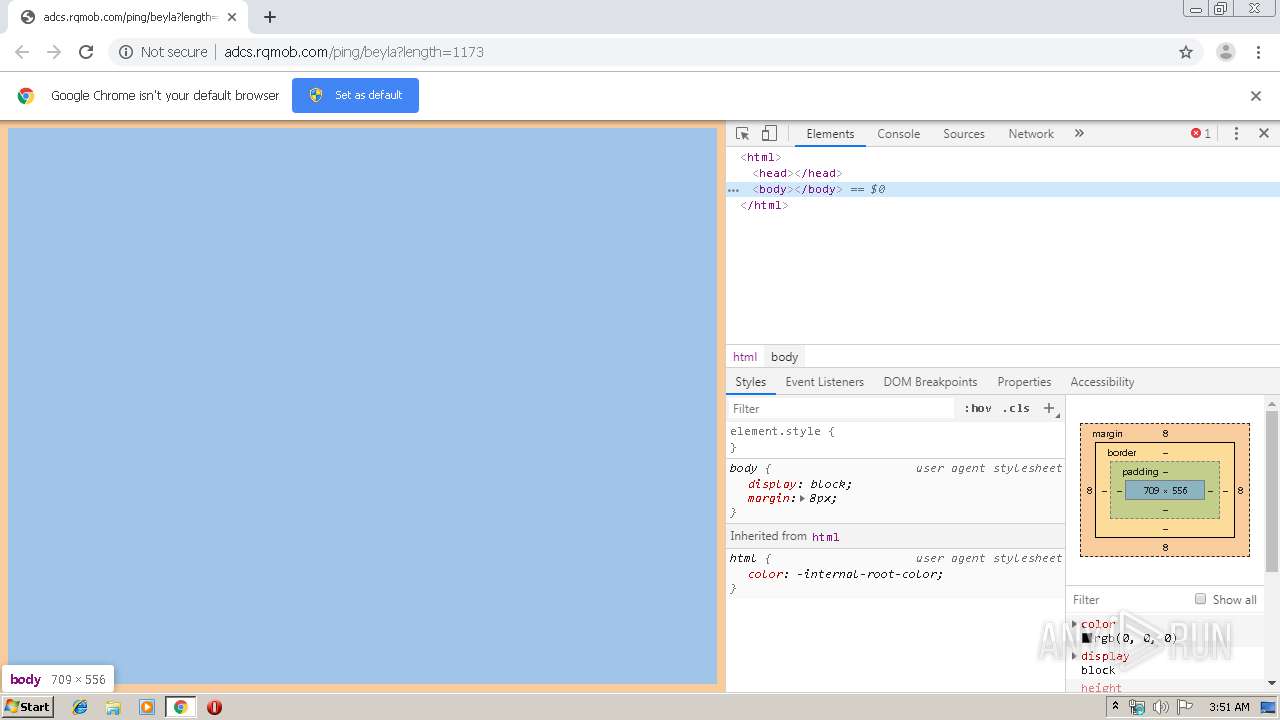Switch to the Console tab
This screenshot has height=720, width=1280.
898,134
